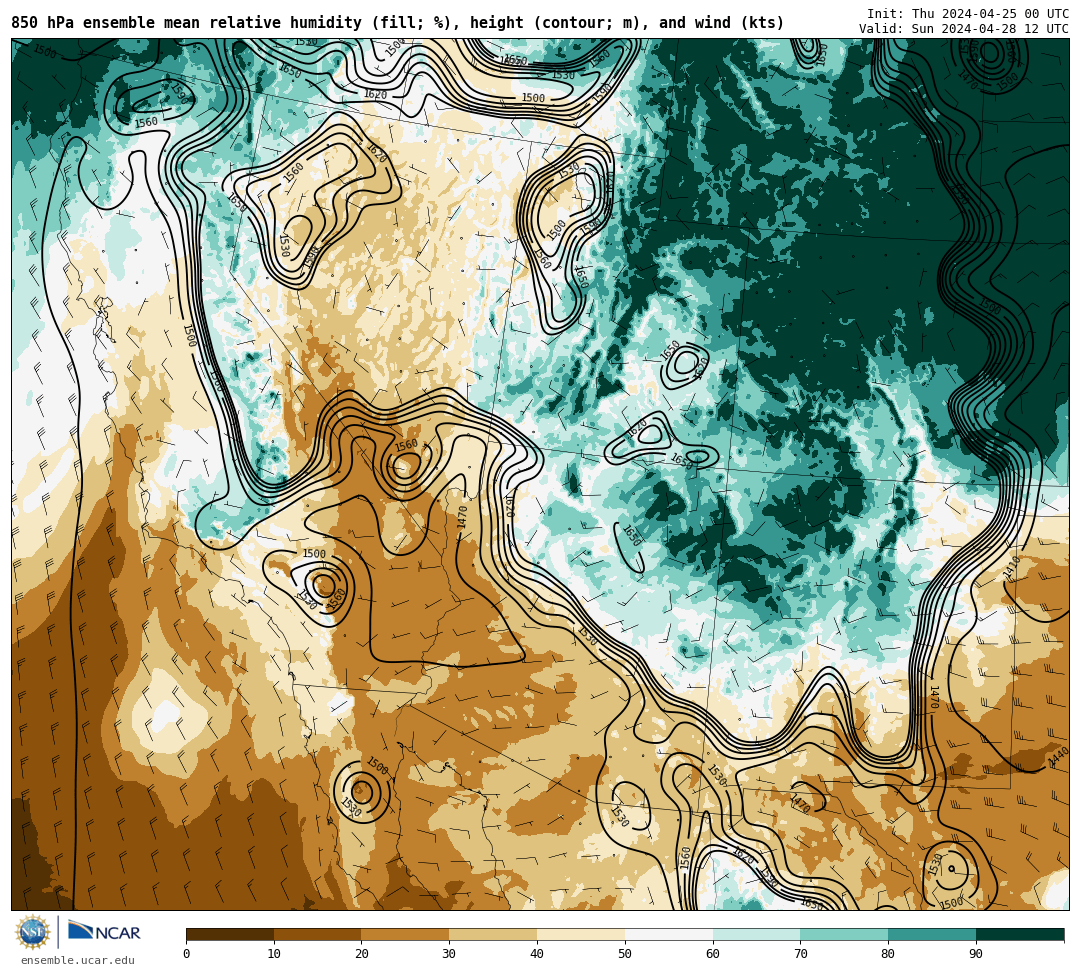Click the NSF logo

pos(33,932)
